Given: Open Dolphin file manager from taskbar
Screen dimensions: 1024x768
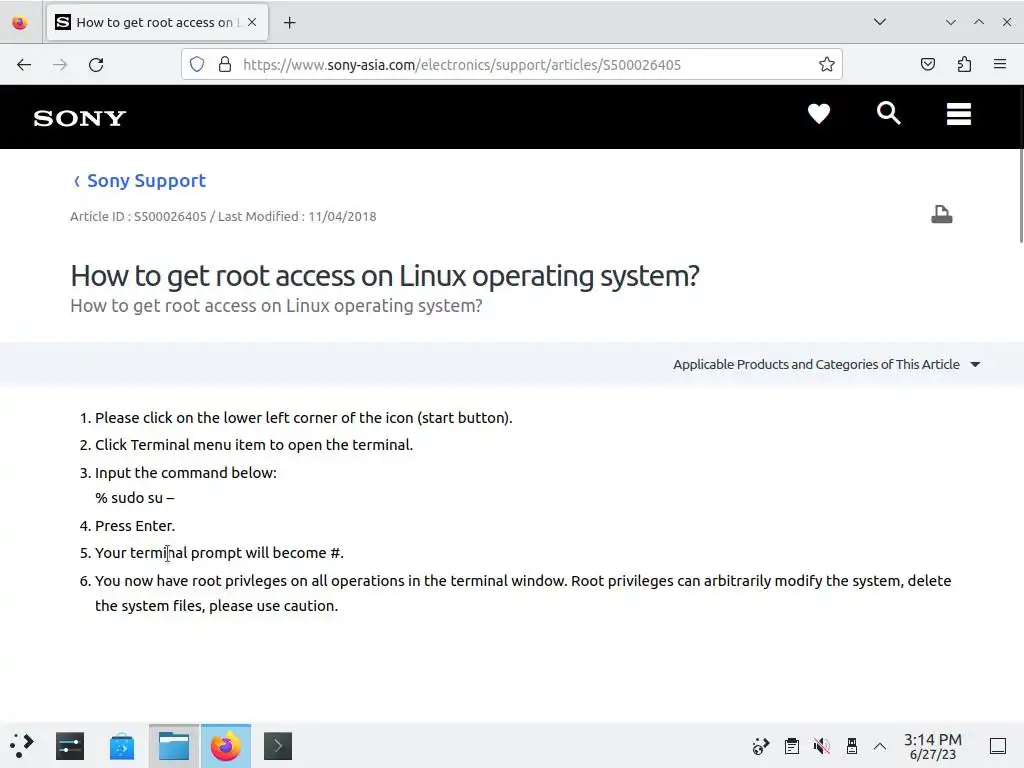Looking at the screenshot, I should point(174,746).
